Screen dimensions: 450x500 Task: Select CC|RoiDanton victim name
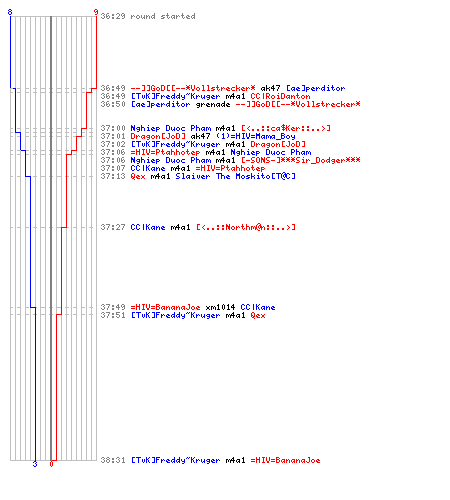(280, 96)
